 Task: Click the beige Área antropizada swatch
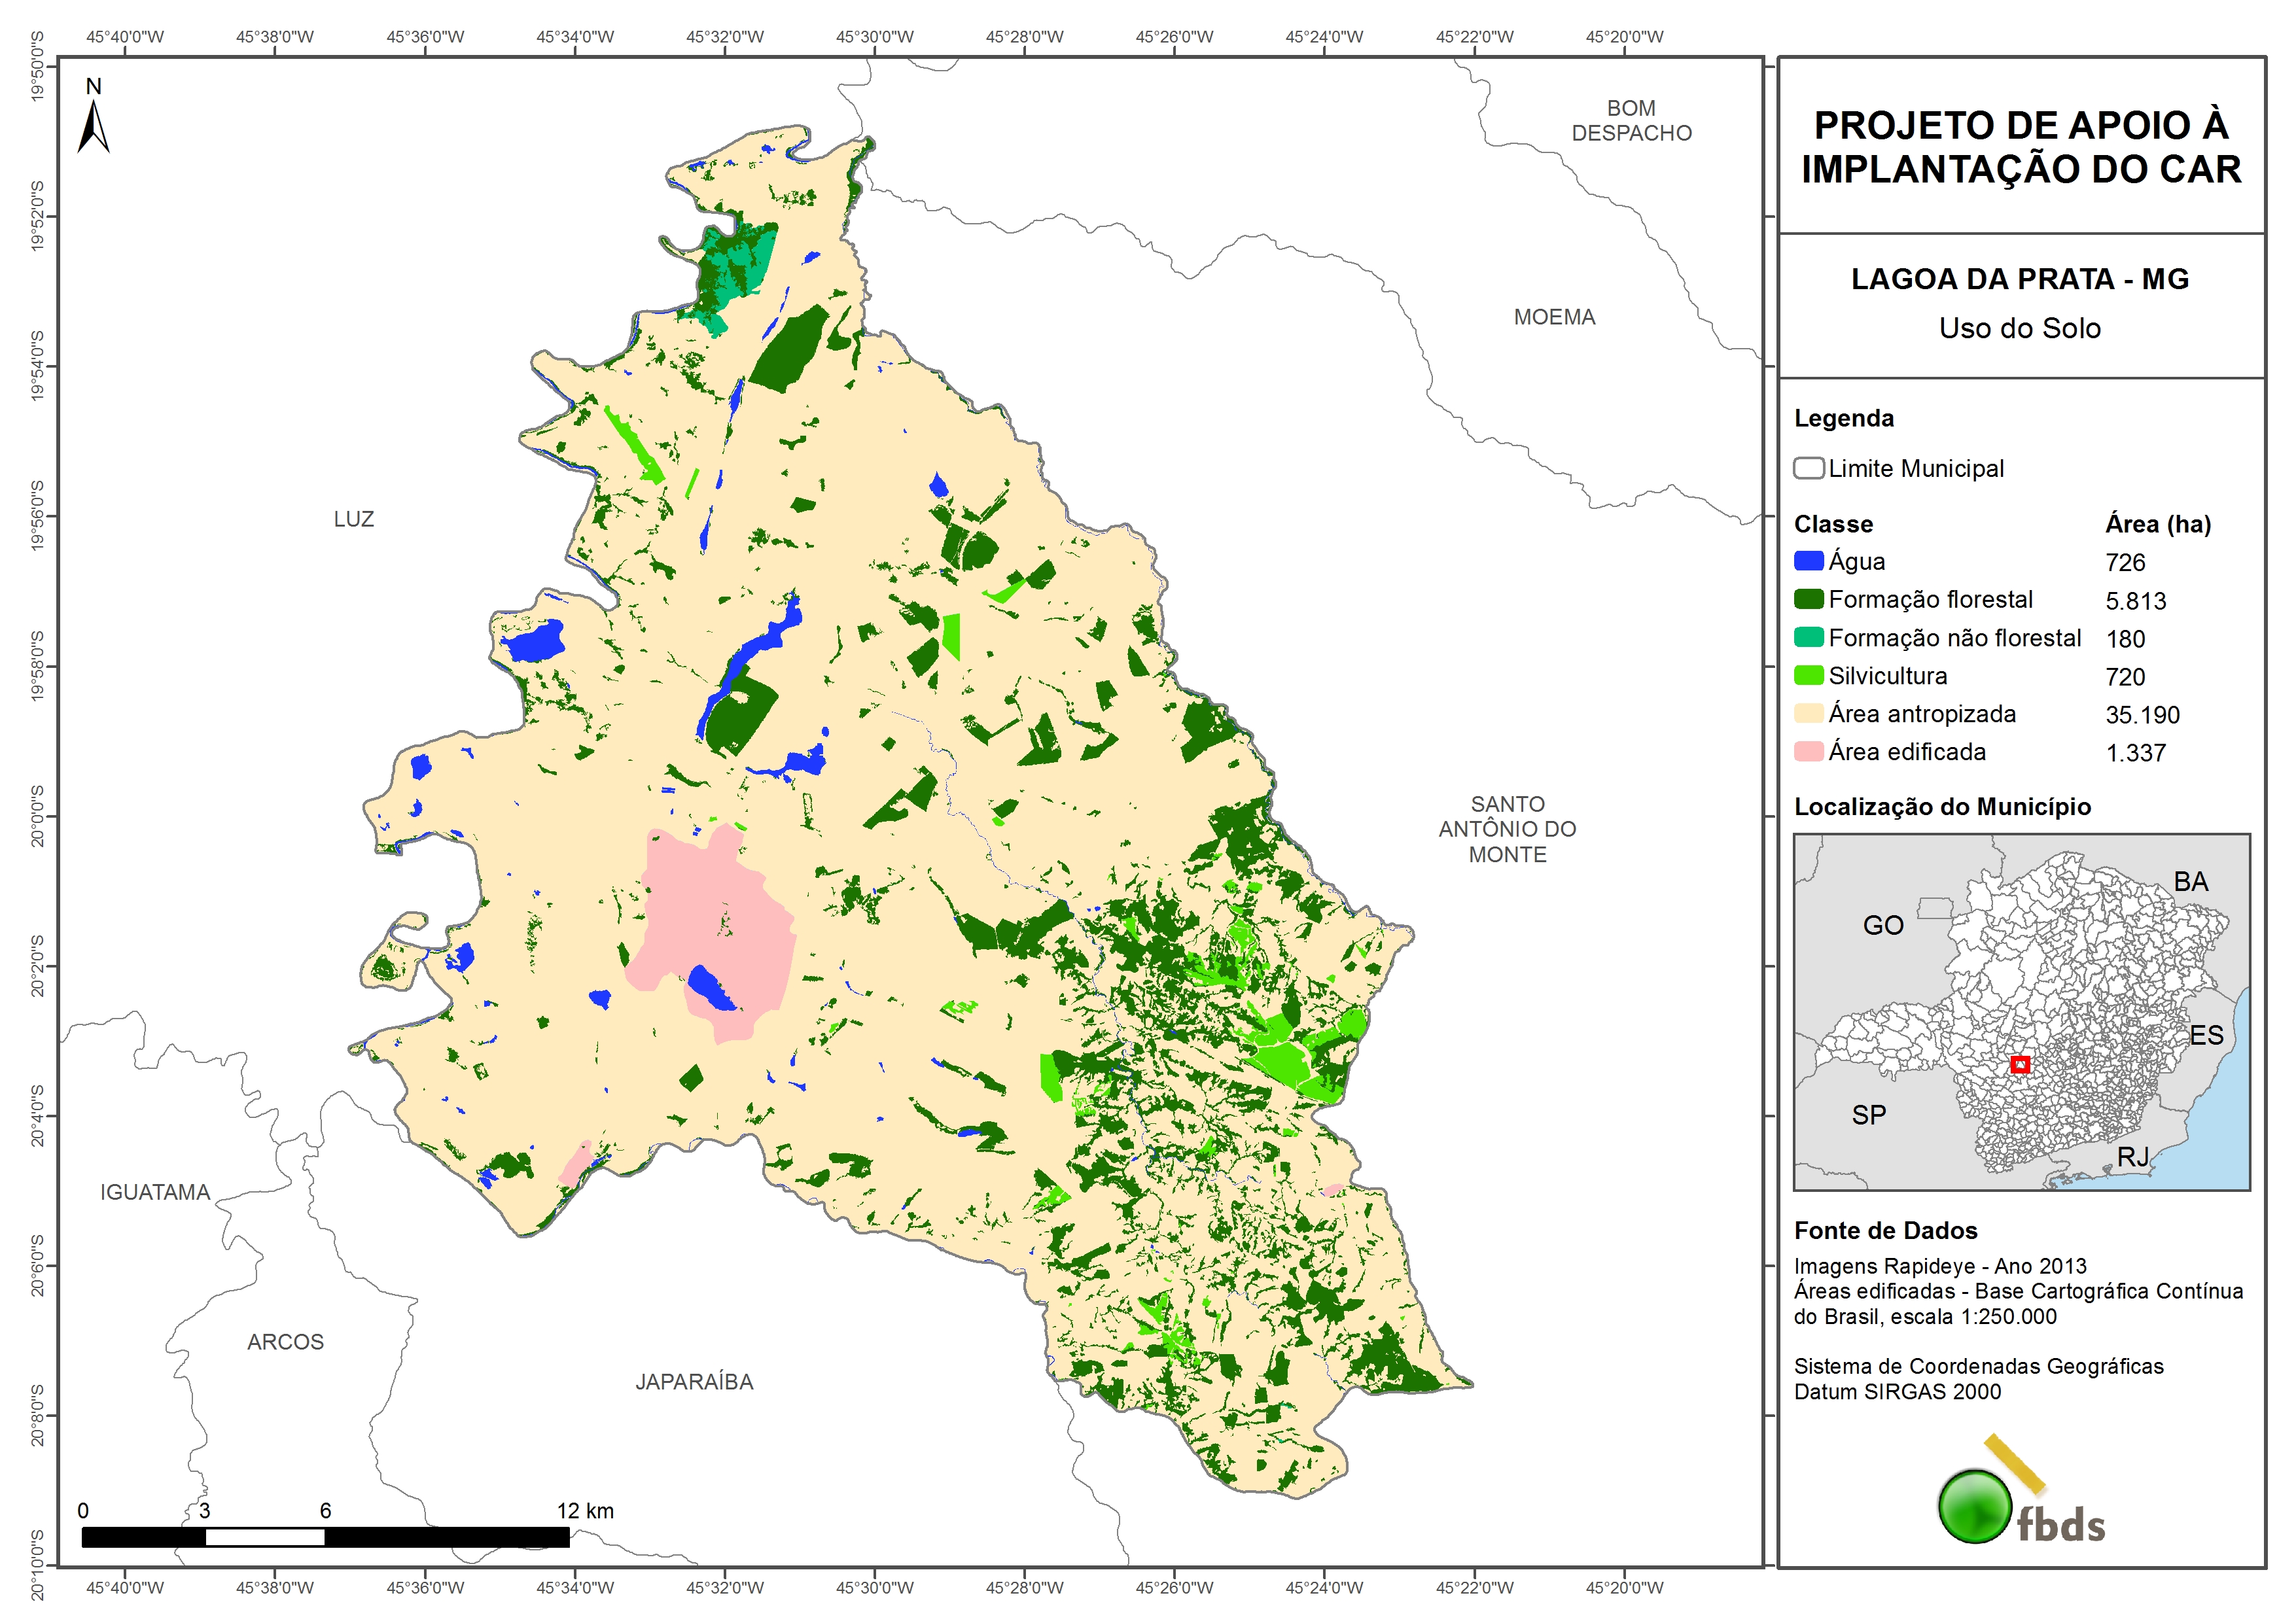[1808, 714]
